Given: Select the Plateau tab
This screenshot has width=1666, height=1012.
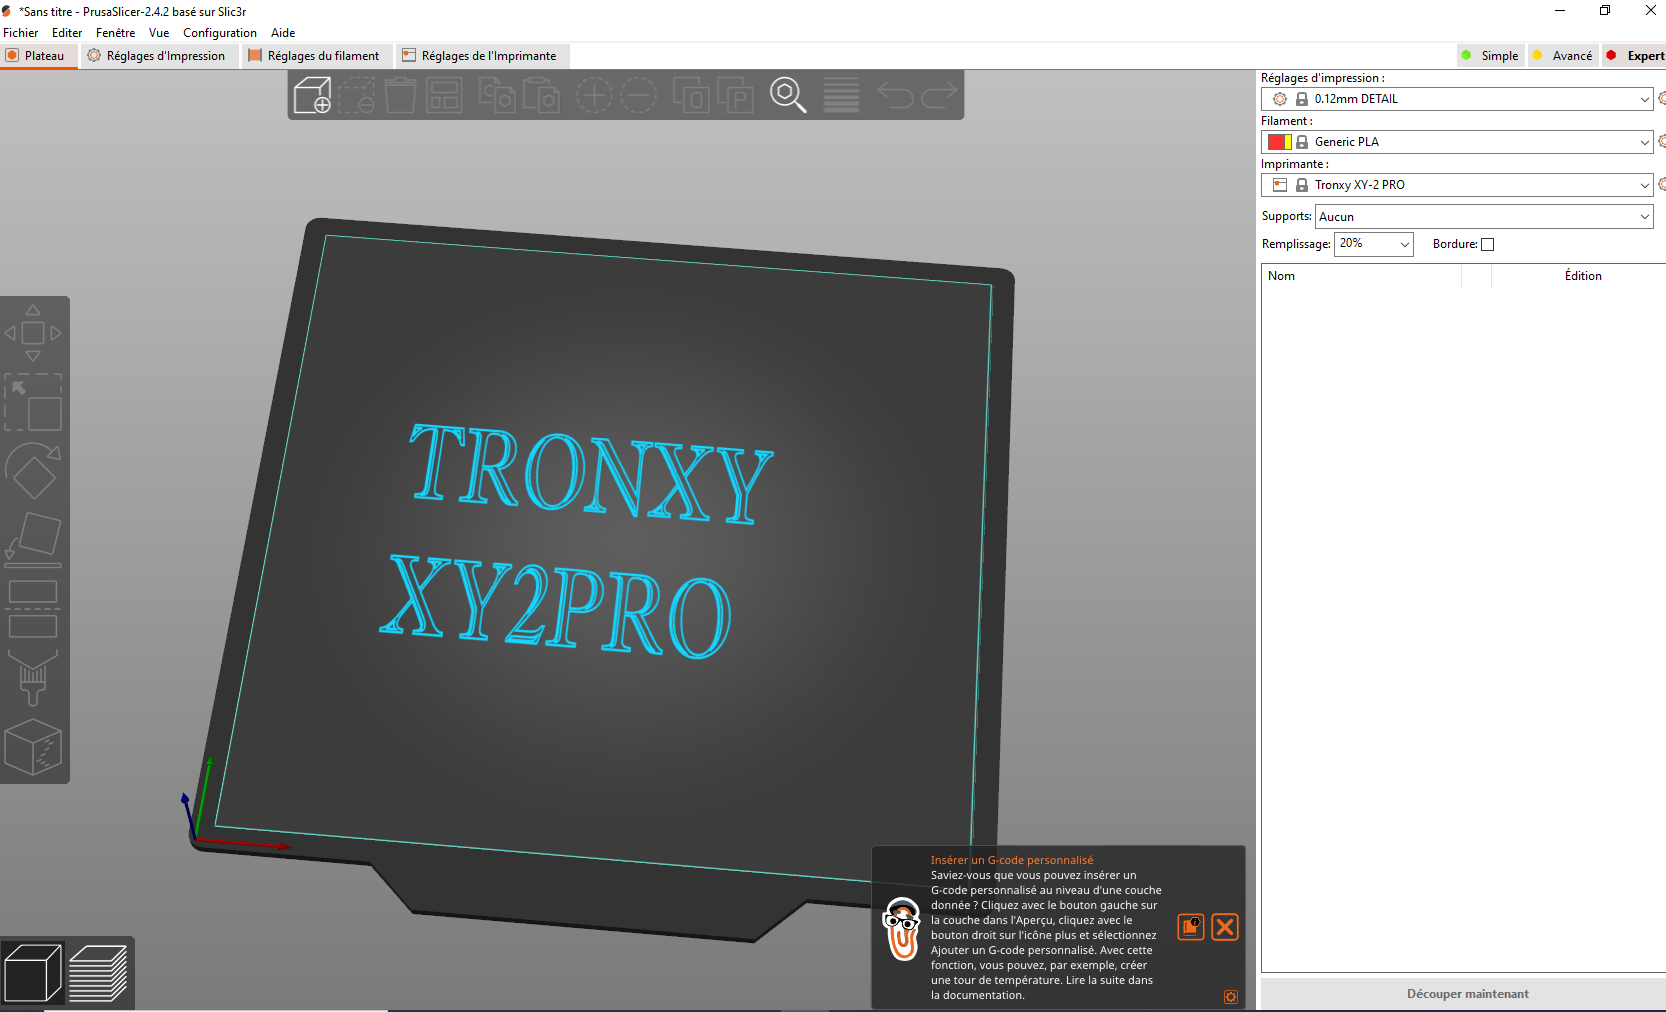Looking at the screenshot, I should (38, 56).
